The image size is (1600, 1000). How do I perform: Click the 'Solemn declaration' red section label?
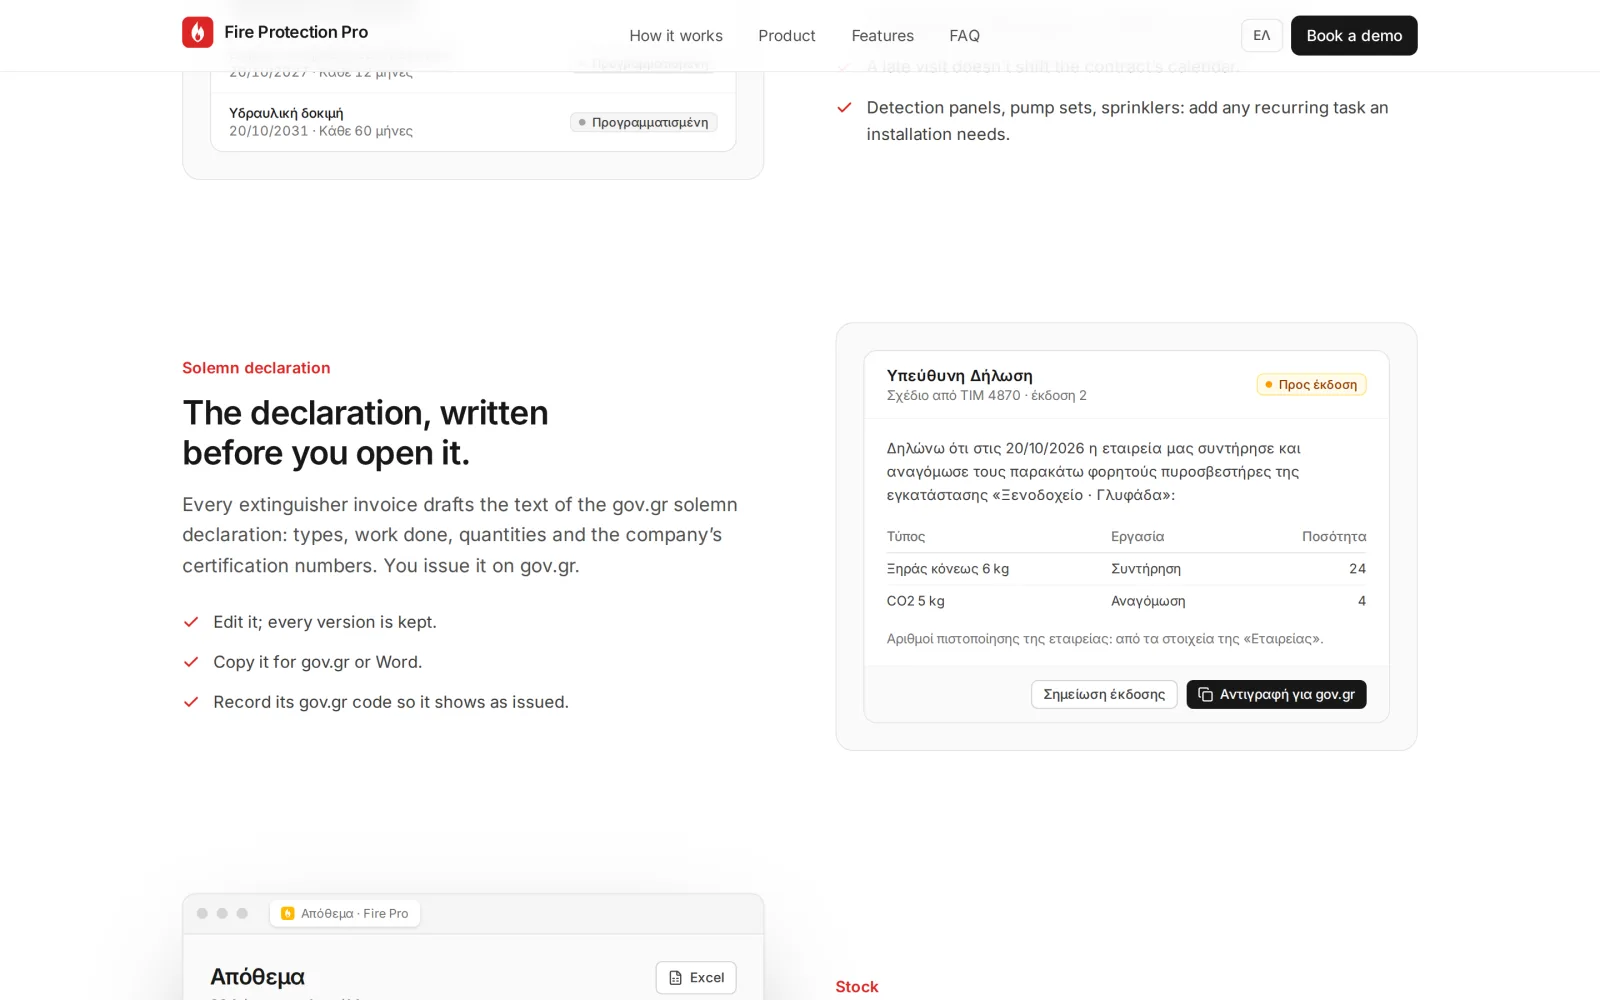256,368
